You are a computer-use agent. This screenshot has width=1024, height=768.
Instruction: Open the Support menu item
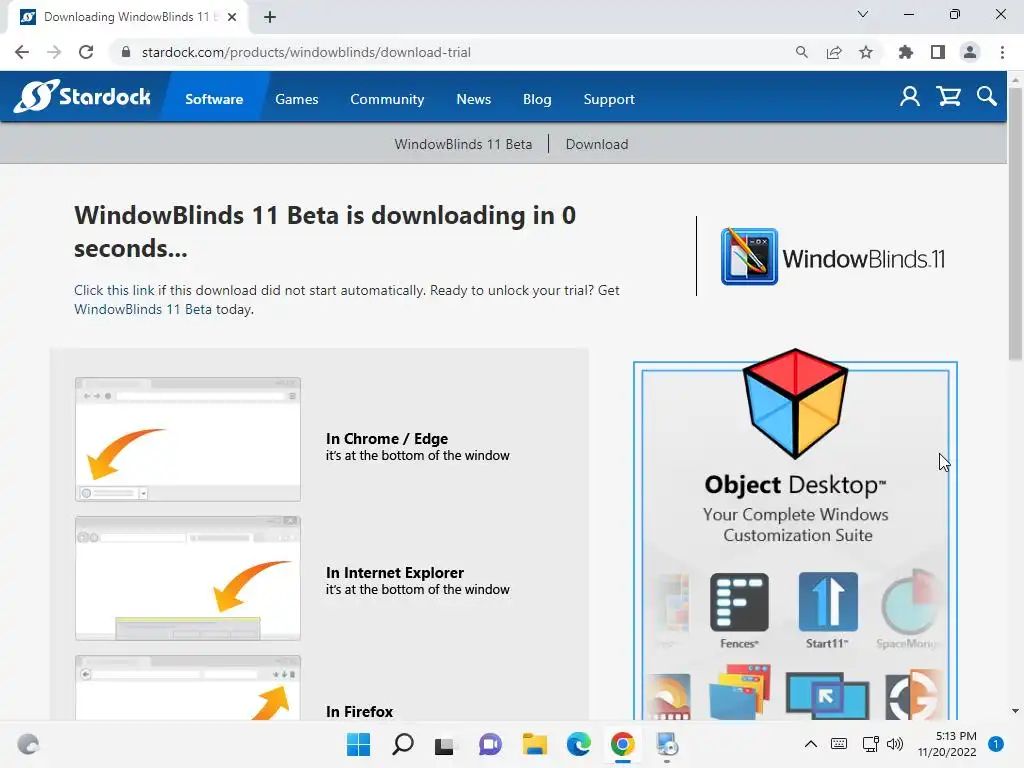coord(609,99)
